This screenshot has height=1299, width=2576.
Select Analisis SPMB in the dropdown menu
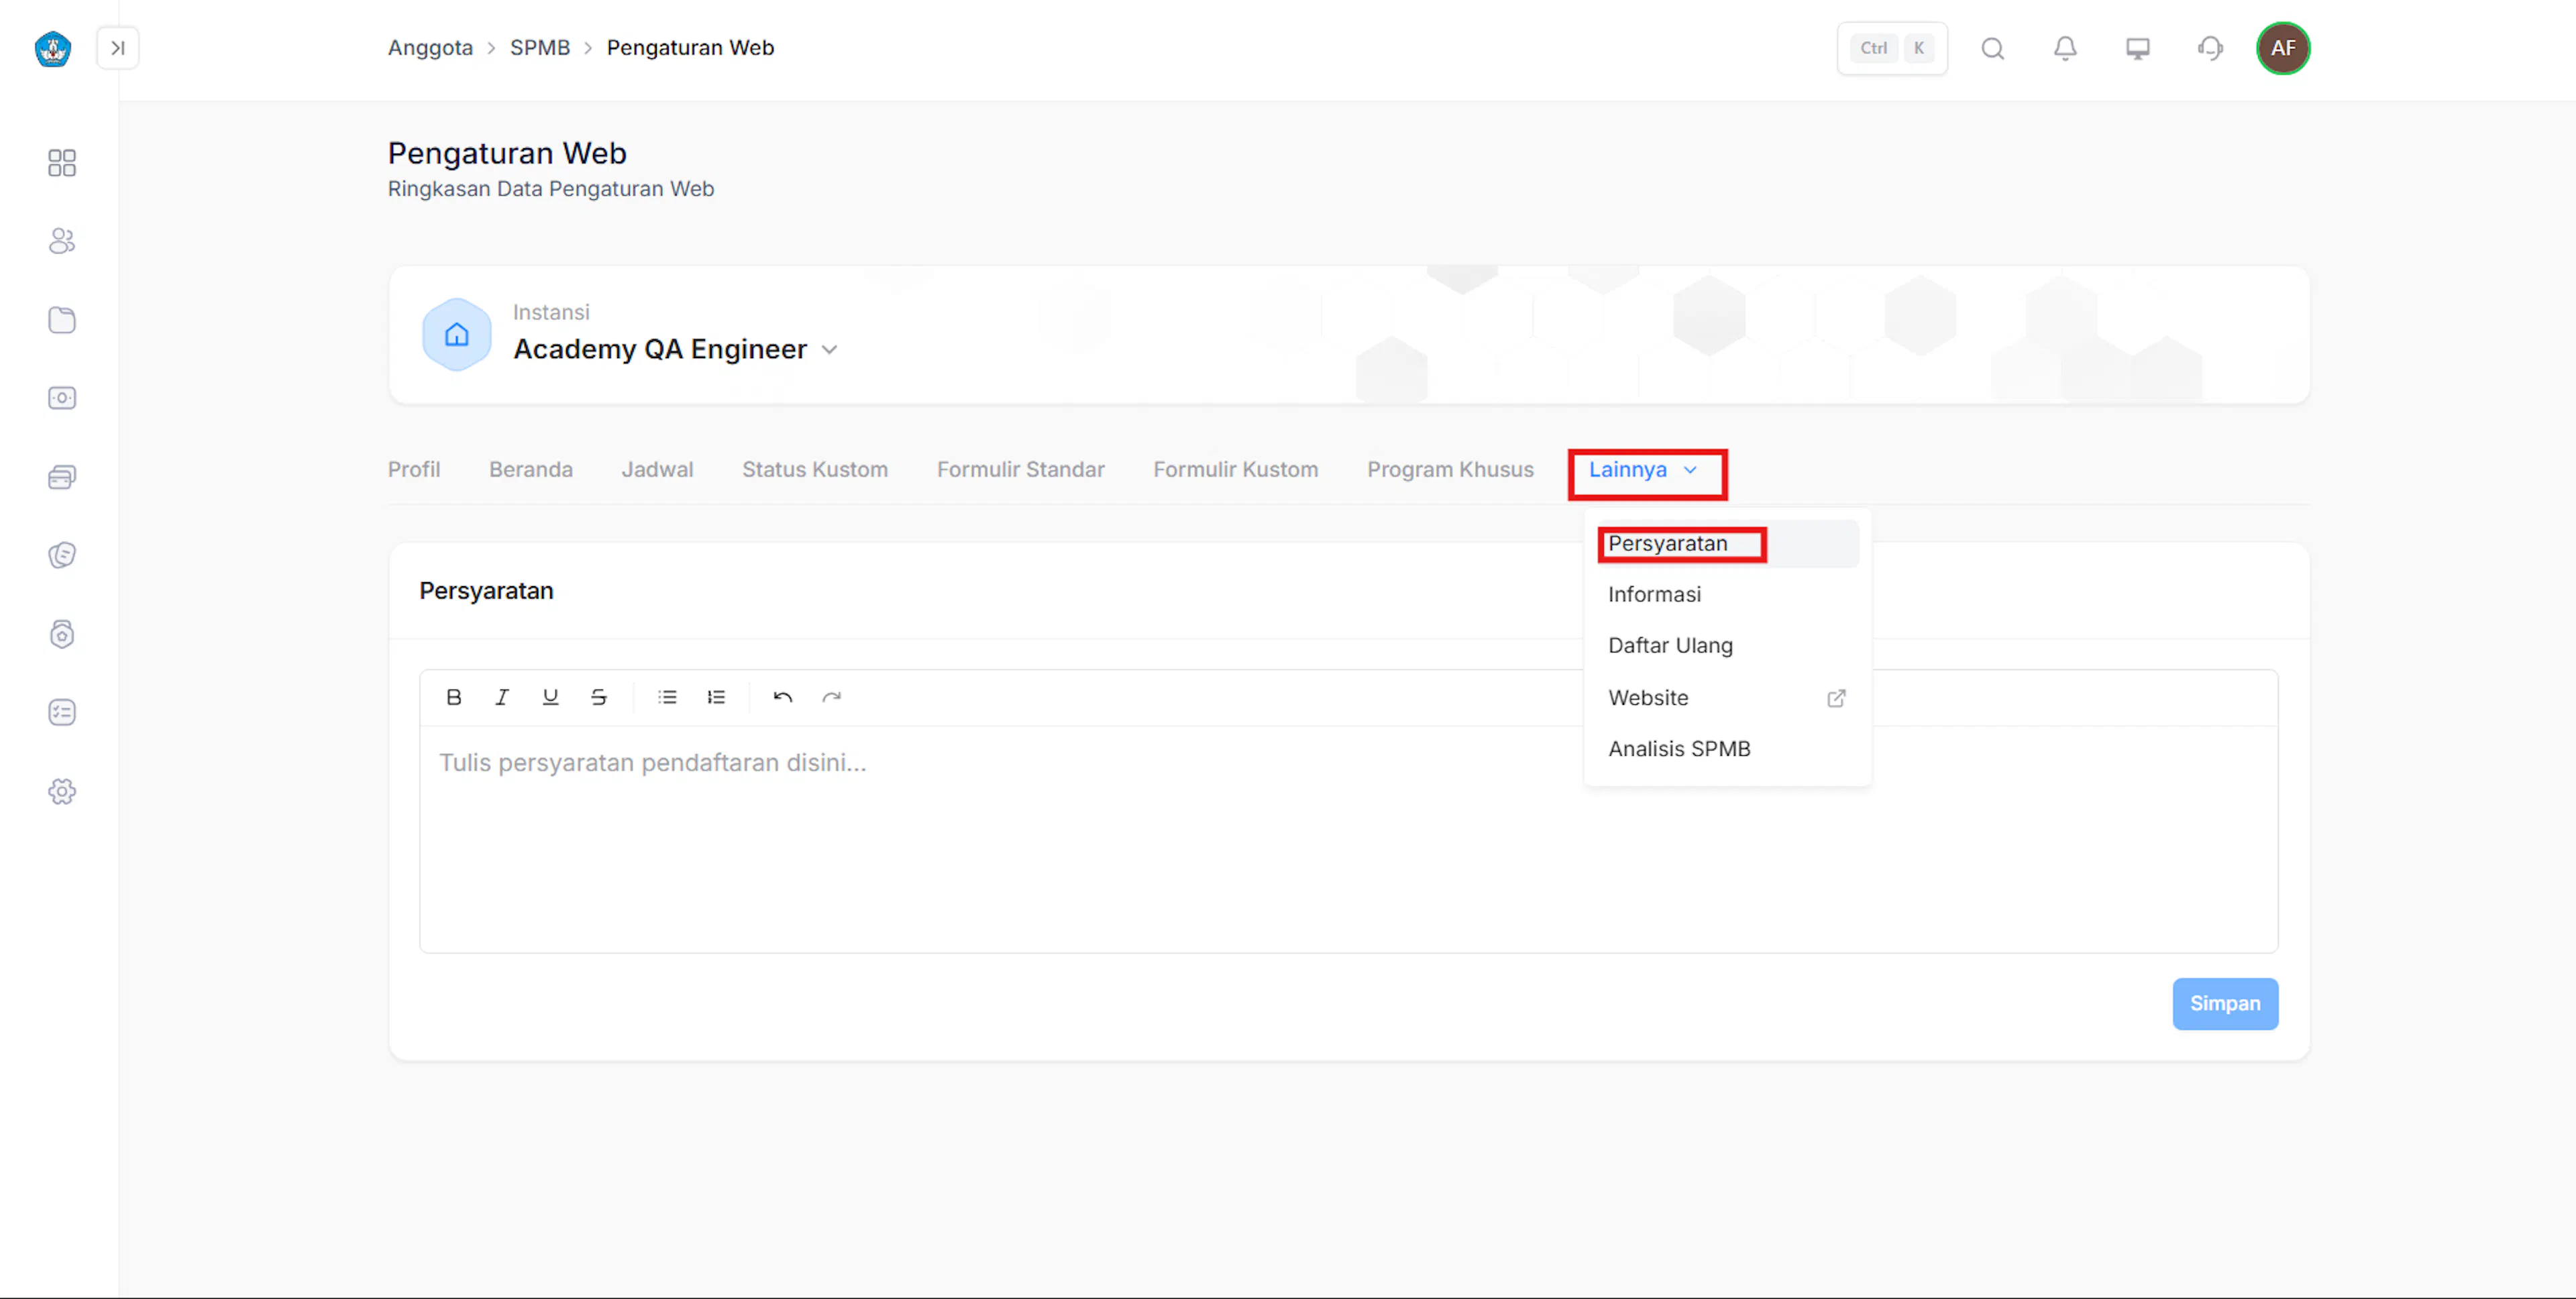[x=1728, y=749]
